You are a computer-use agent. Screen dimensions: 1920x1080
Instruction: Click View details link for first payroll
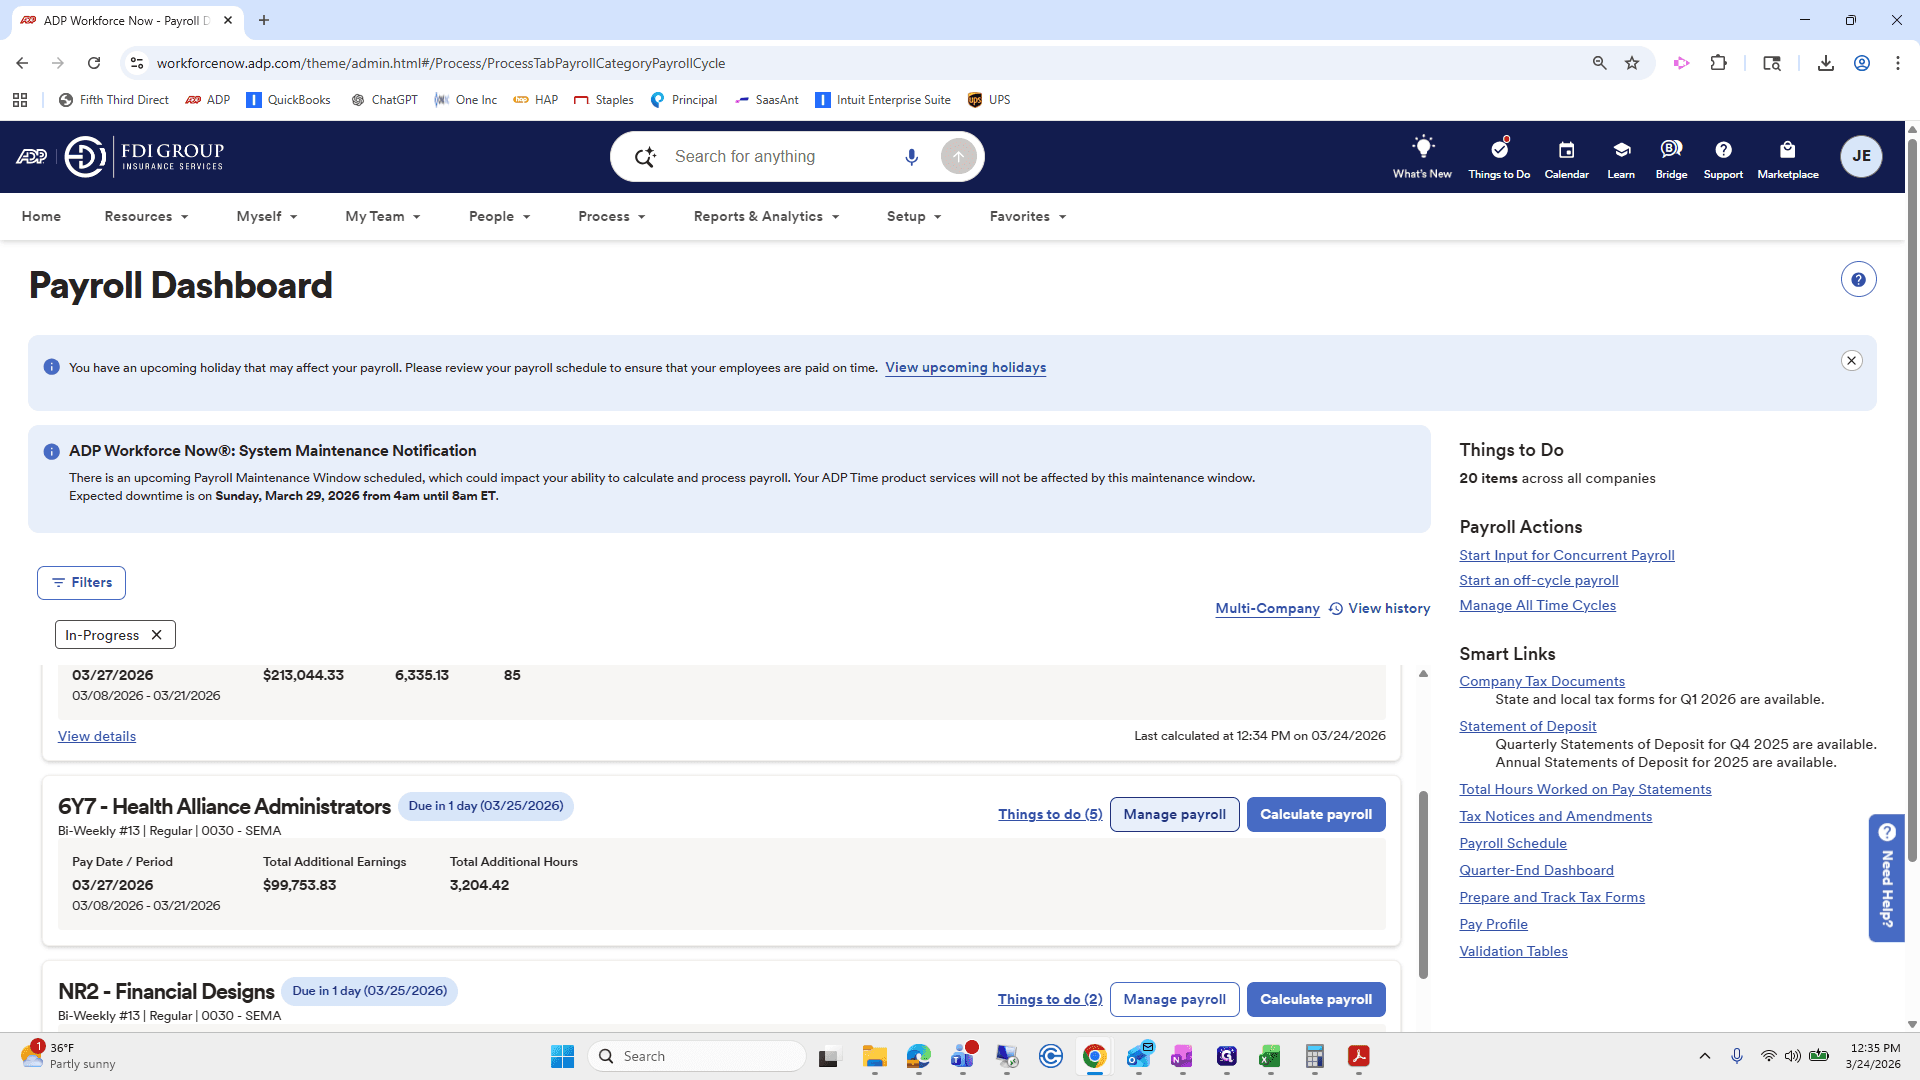pos(97,736)
